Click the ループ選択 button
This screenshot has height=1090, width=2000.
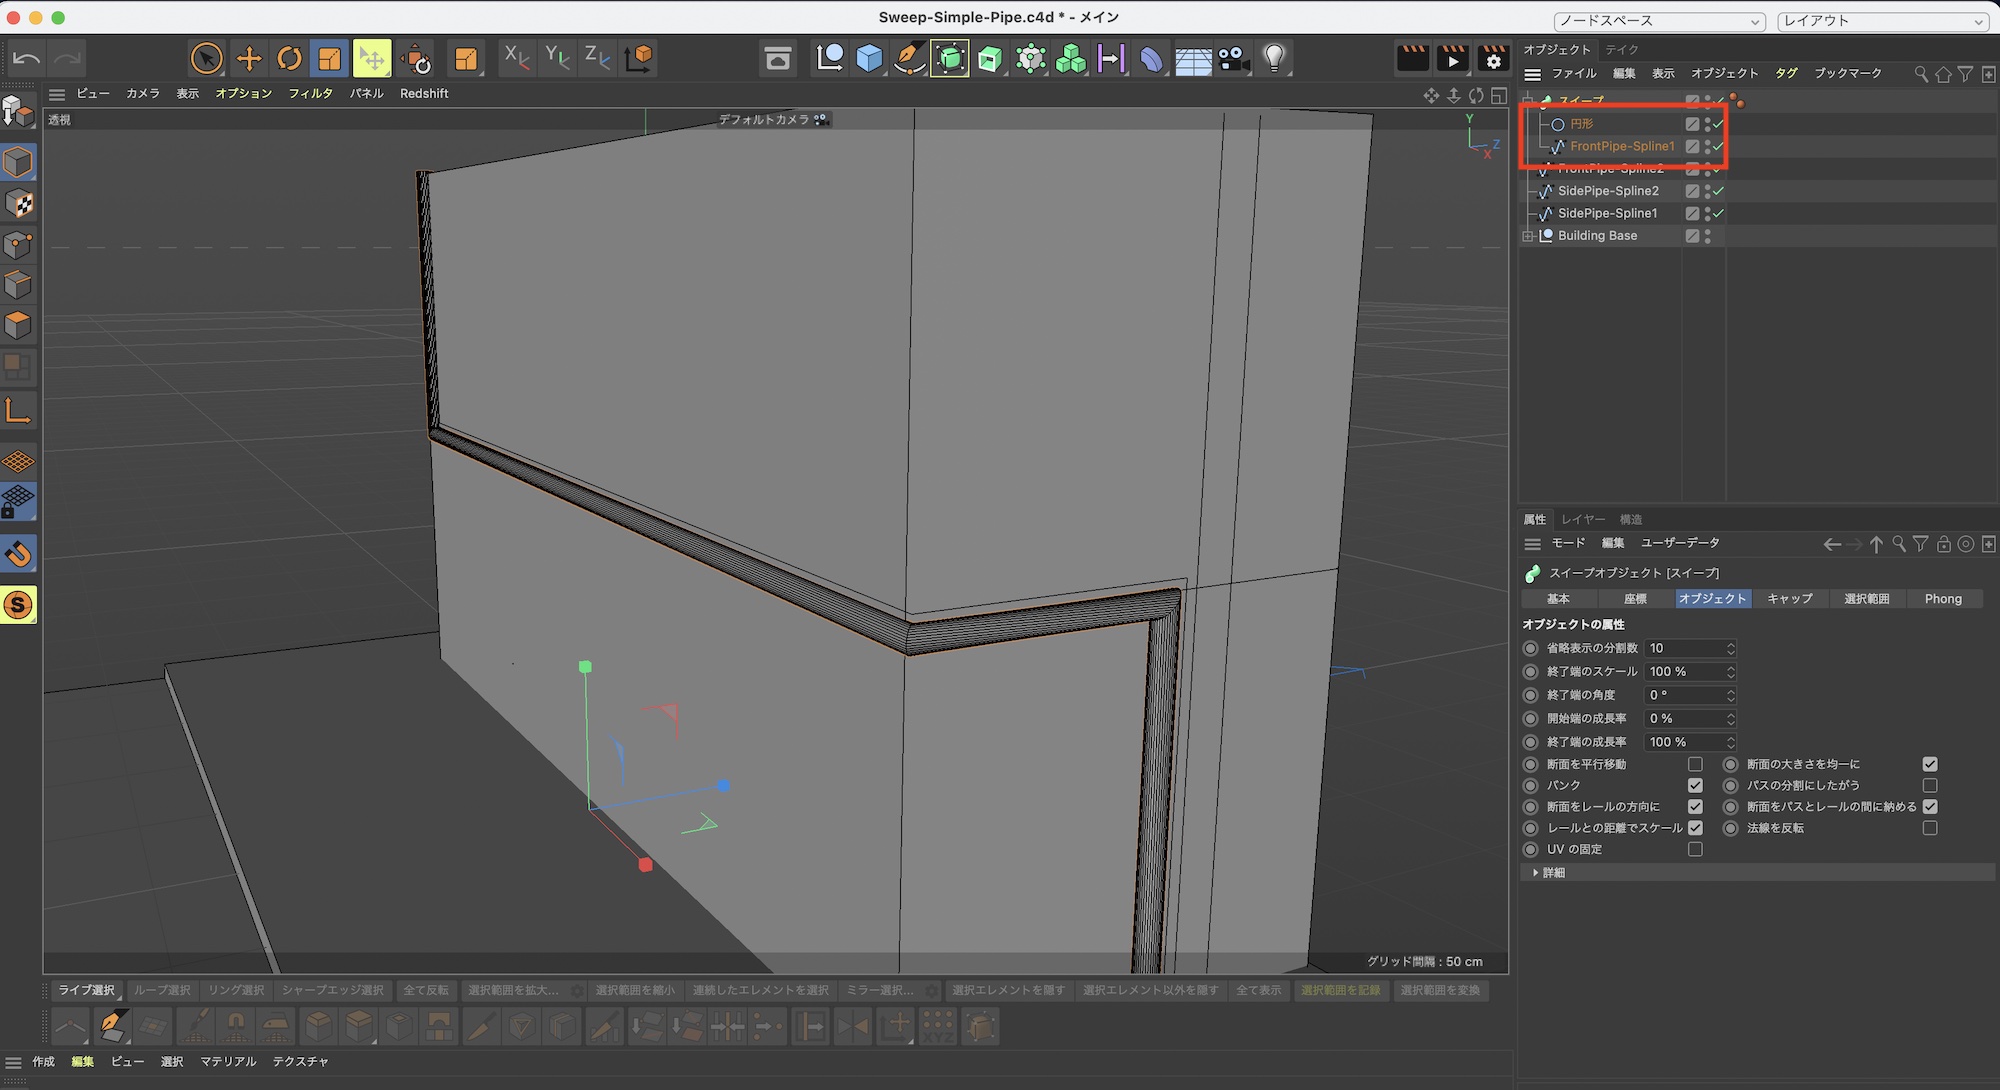pyautogui.click(x=162, y=990)
